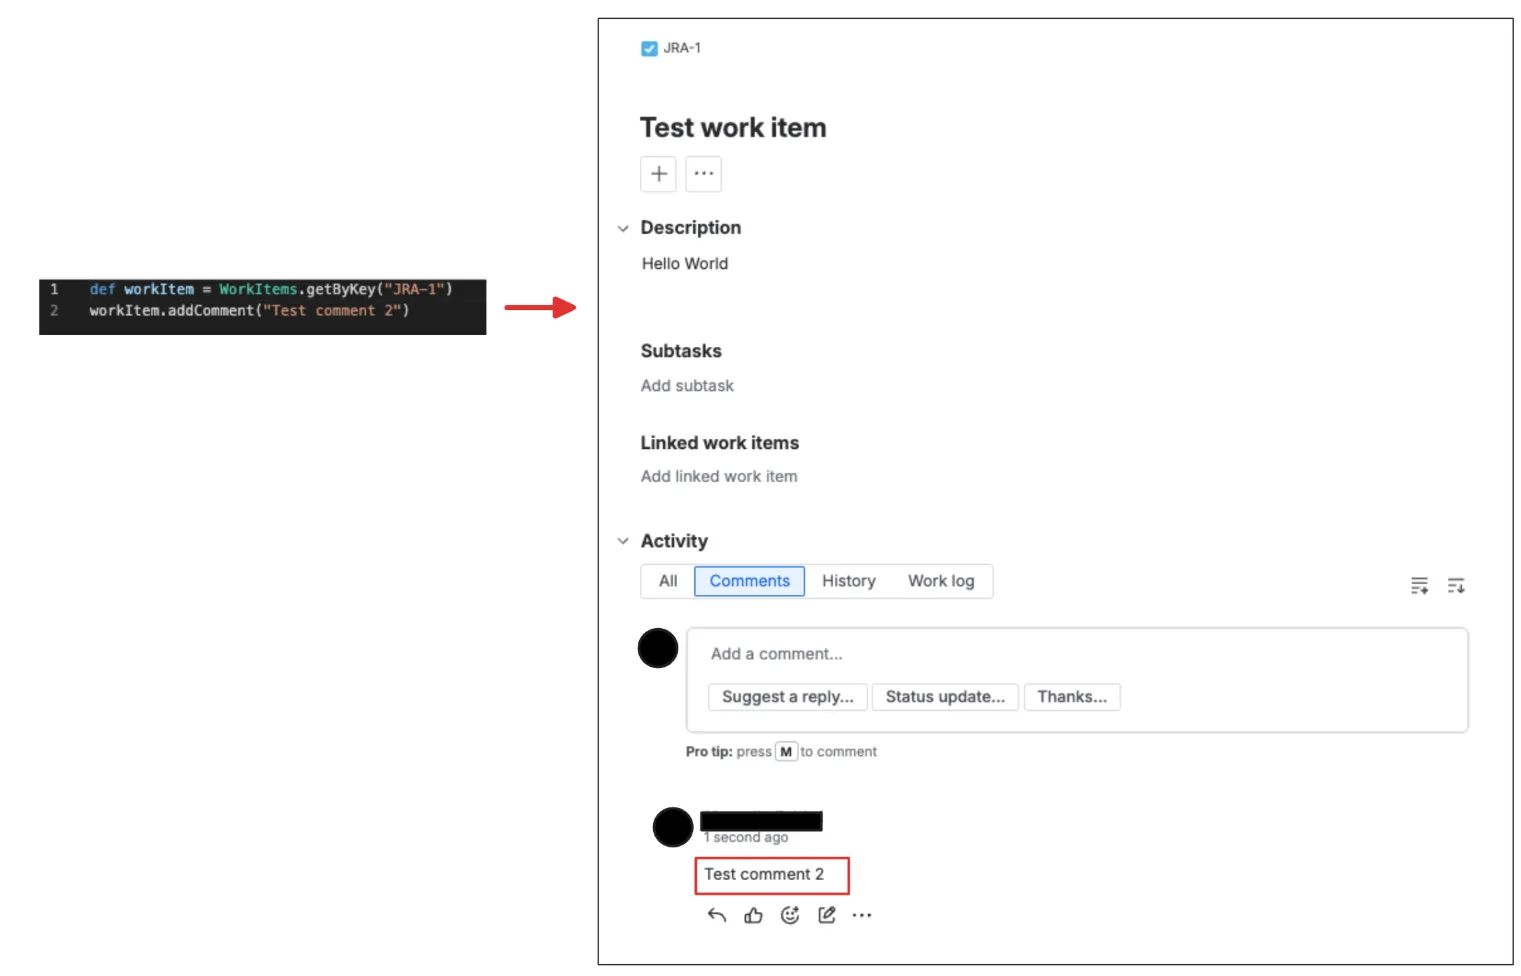Collapse the Activity section chevron

[x=623, y=541]
